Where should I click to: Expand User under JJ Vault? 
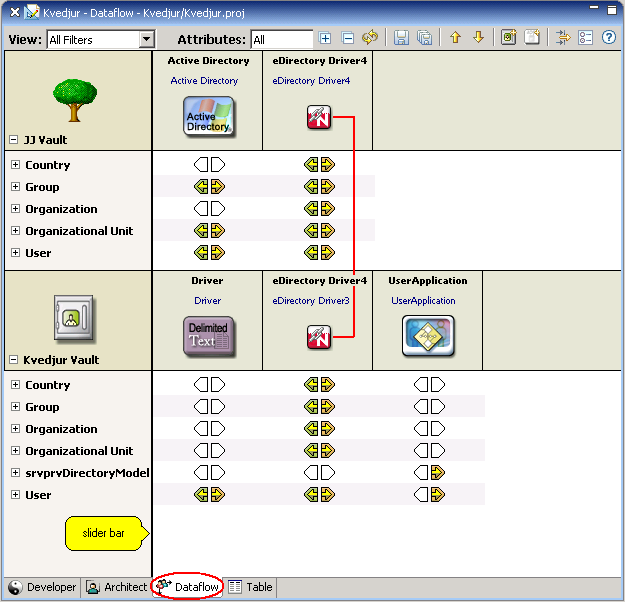click(x=15, y=252)
